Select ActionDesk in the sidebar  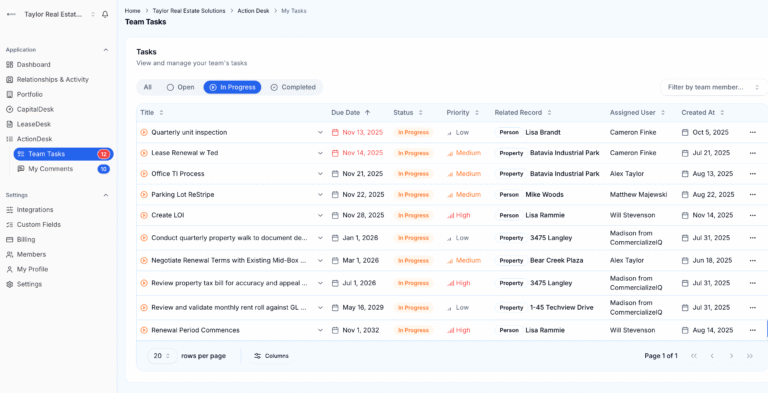34,139
